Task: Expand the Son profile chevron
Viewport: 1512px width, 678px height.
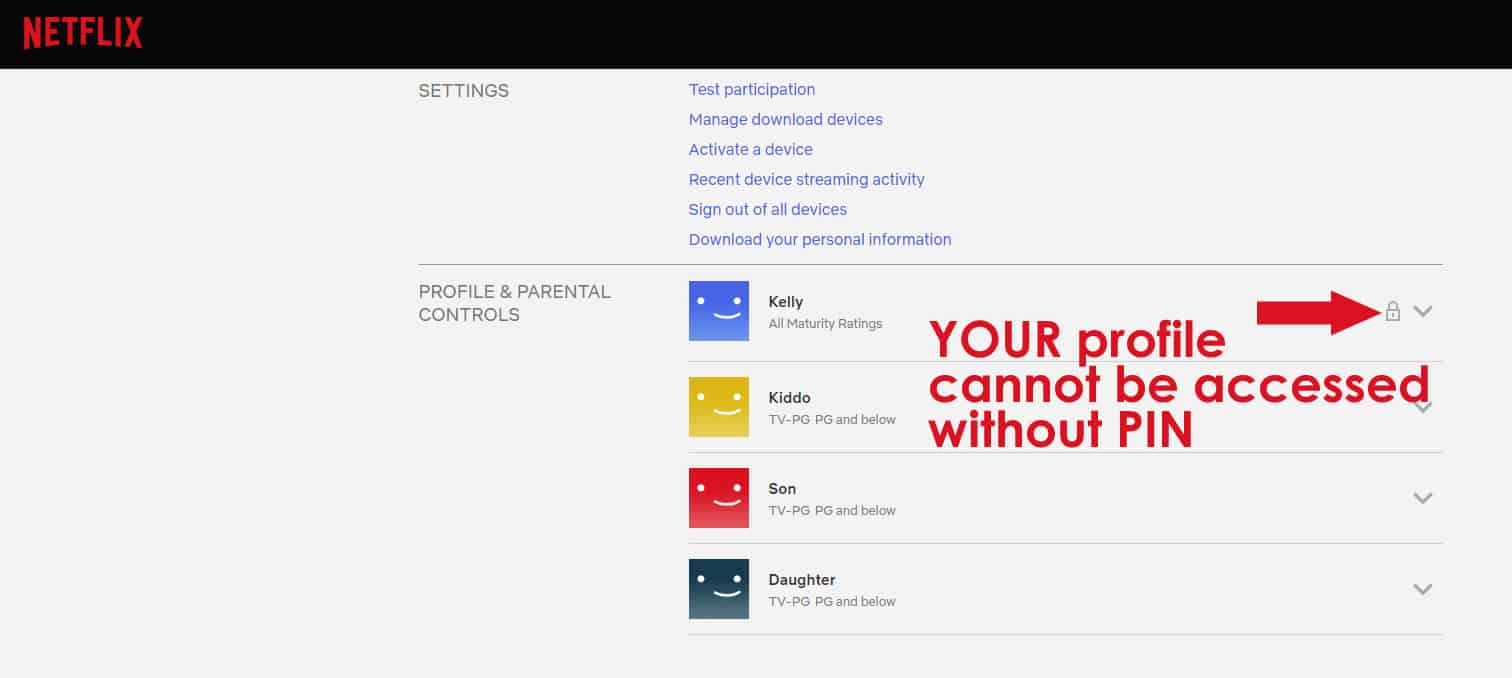Action: 1423,498
